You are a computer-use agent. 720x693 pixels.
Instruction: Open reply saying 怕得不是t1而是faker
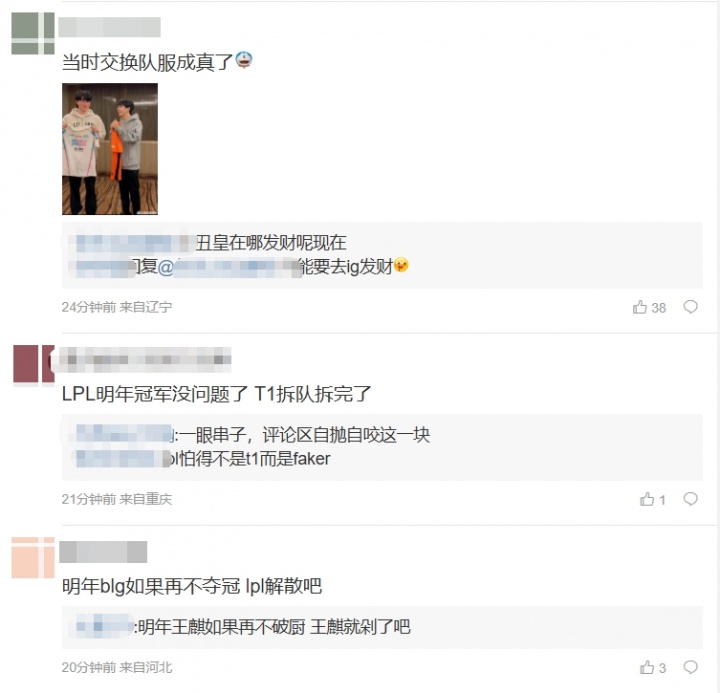click(203, 458)
